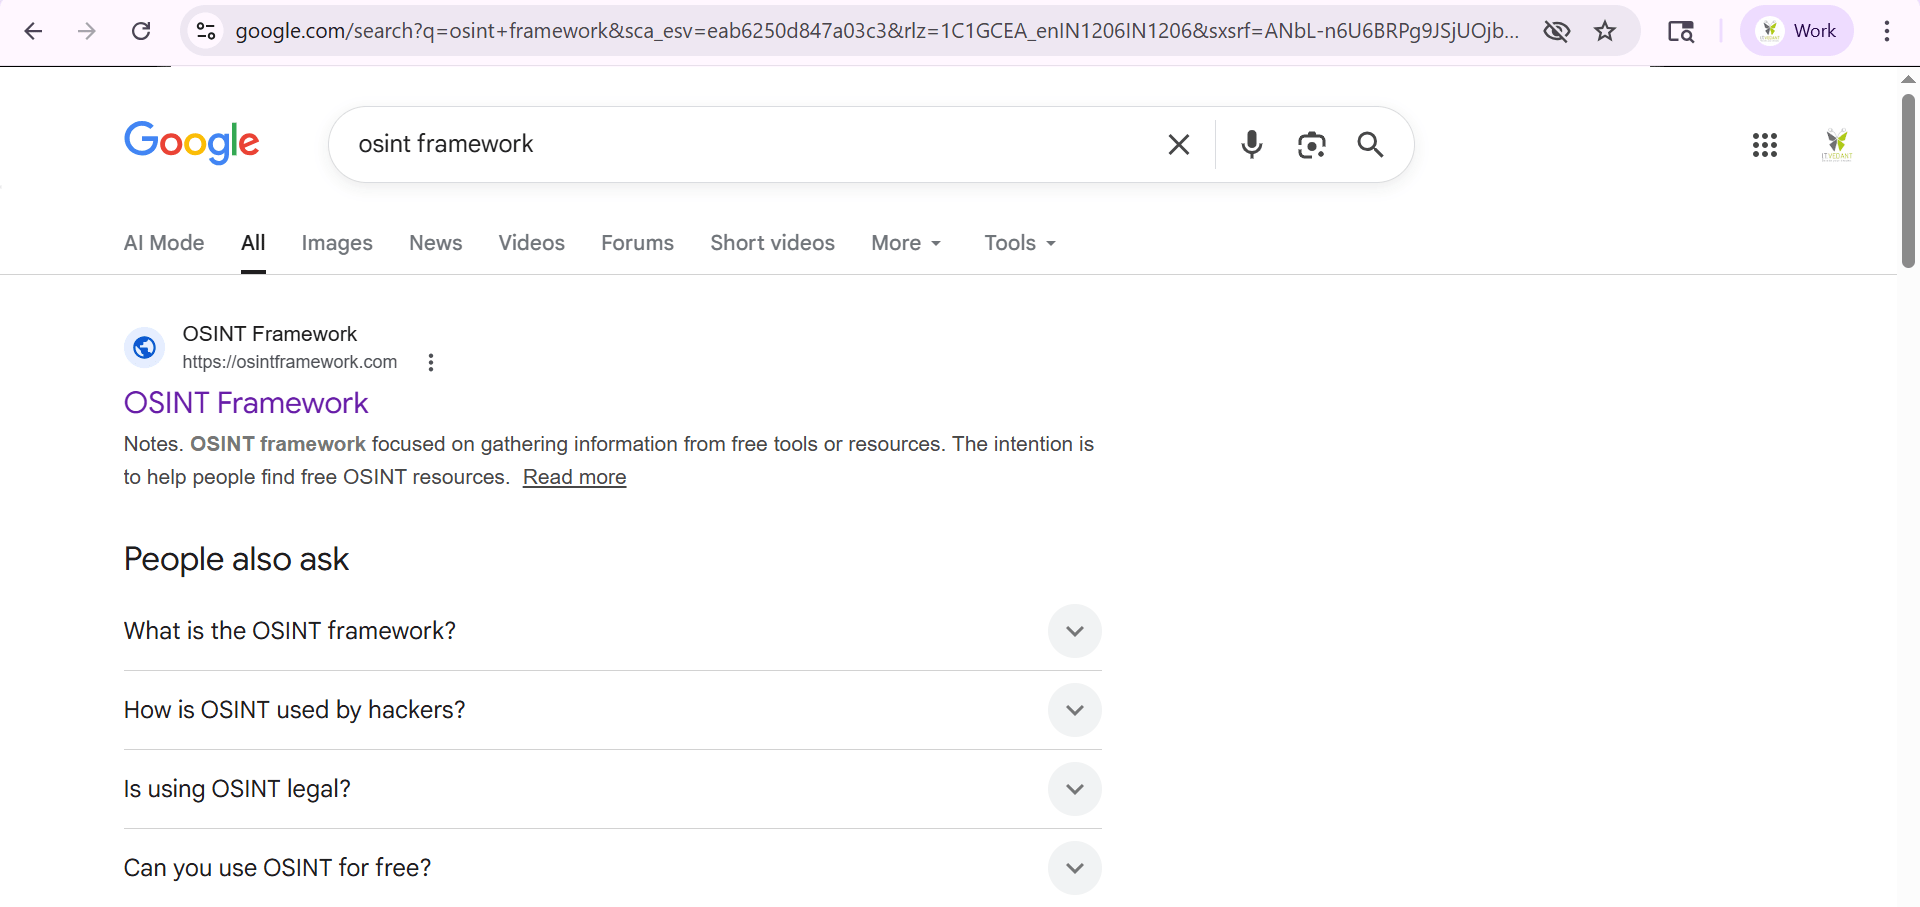
Task: Go forward to the next page
Action: pyautogui.click(x=87, y=31)
